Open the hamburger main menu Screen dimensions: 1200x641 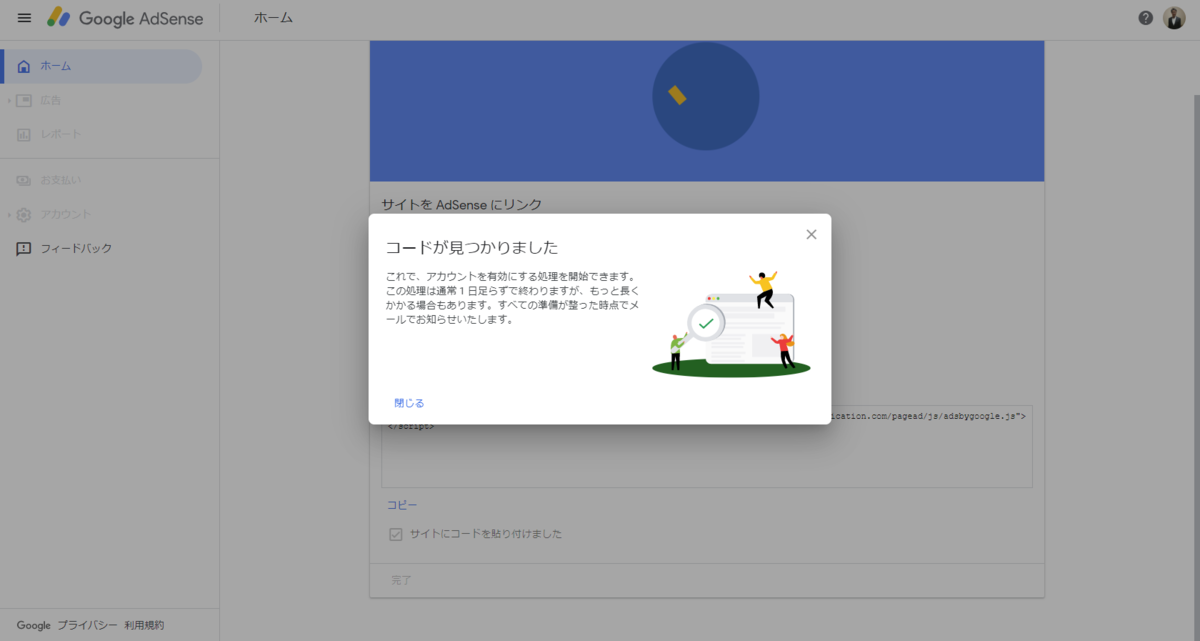(24, 18)
